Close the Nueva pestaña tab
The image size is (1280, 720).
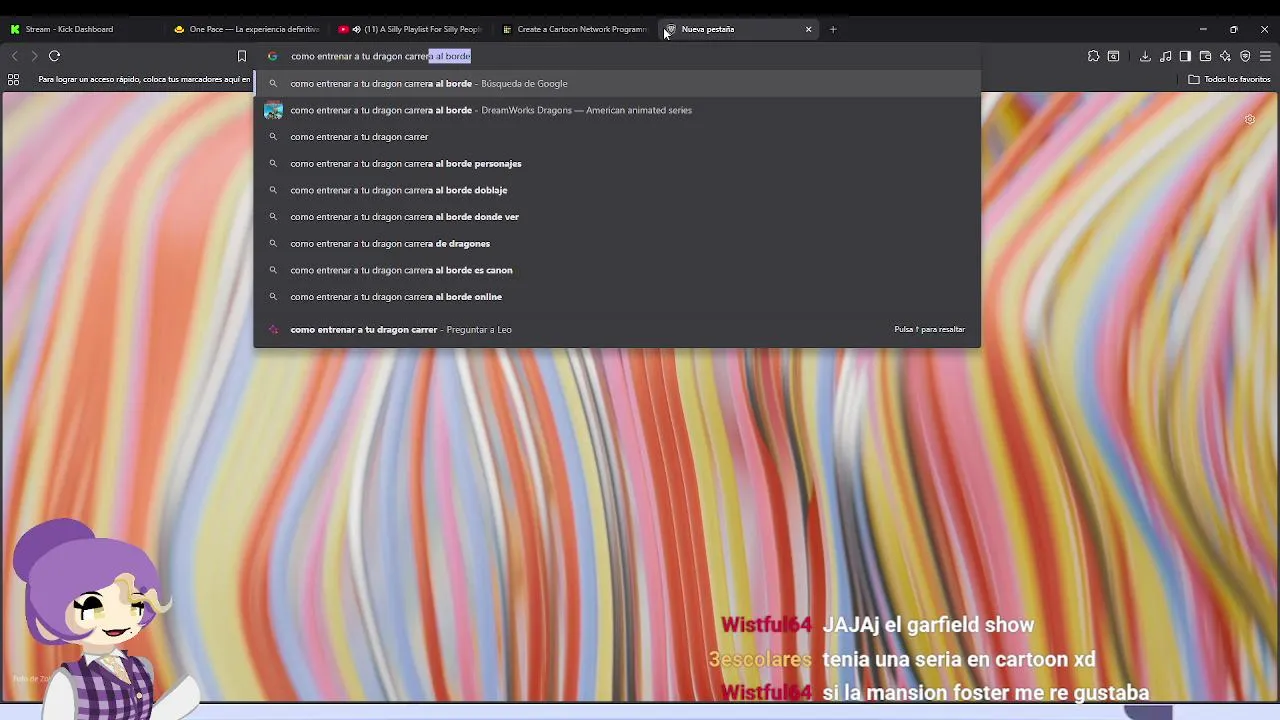click(x=808, y=29)
